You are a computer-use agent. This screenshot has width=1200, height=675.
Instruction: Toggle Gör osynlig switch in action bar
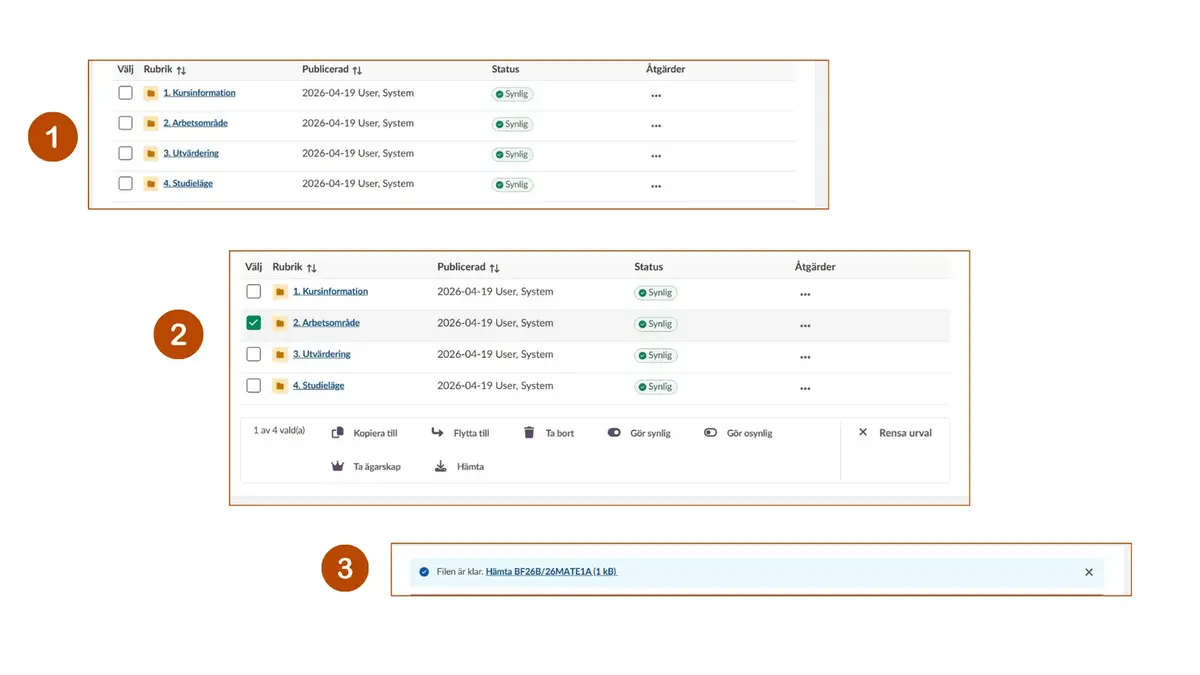(x=710, y=433)
